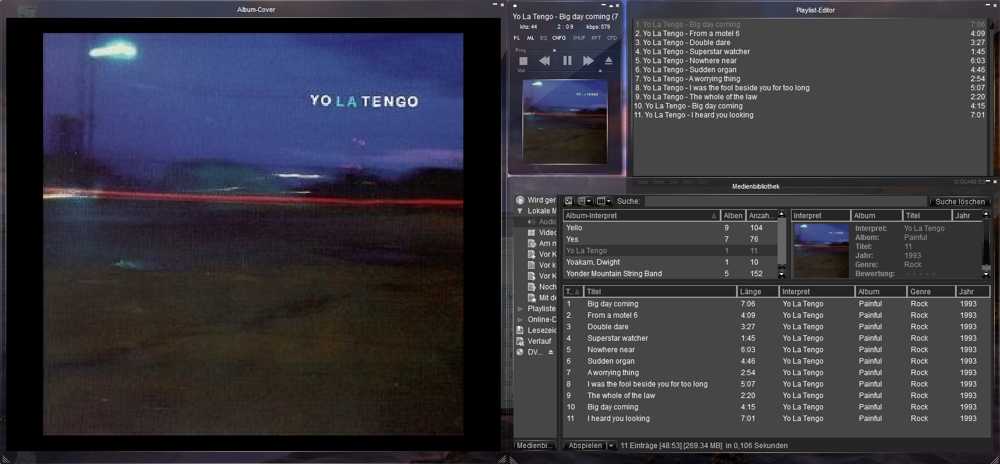Collapse the Lokale Medien tree node
This screenshot has height=464, width=1000.
(x=520, y=211)
